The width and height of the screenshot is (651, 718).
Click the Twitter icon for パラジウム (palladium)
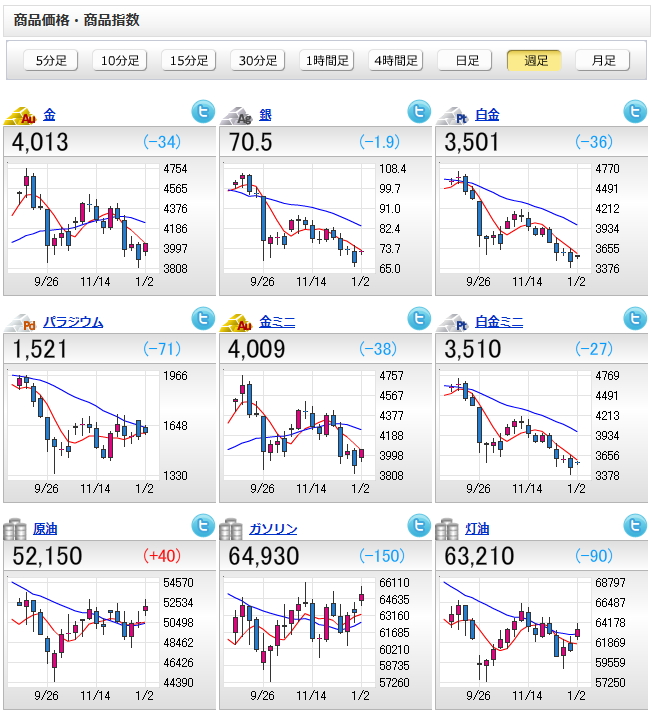pos(203,319)
